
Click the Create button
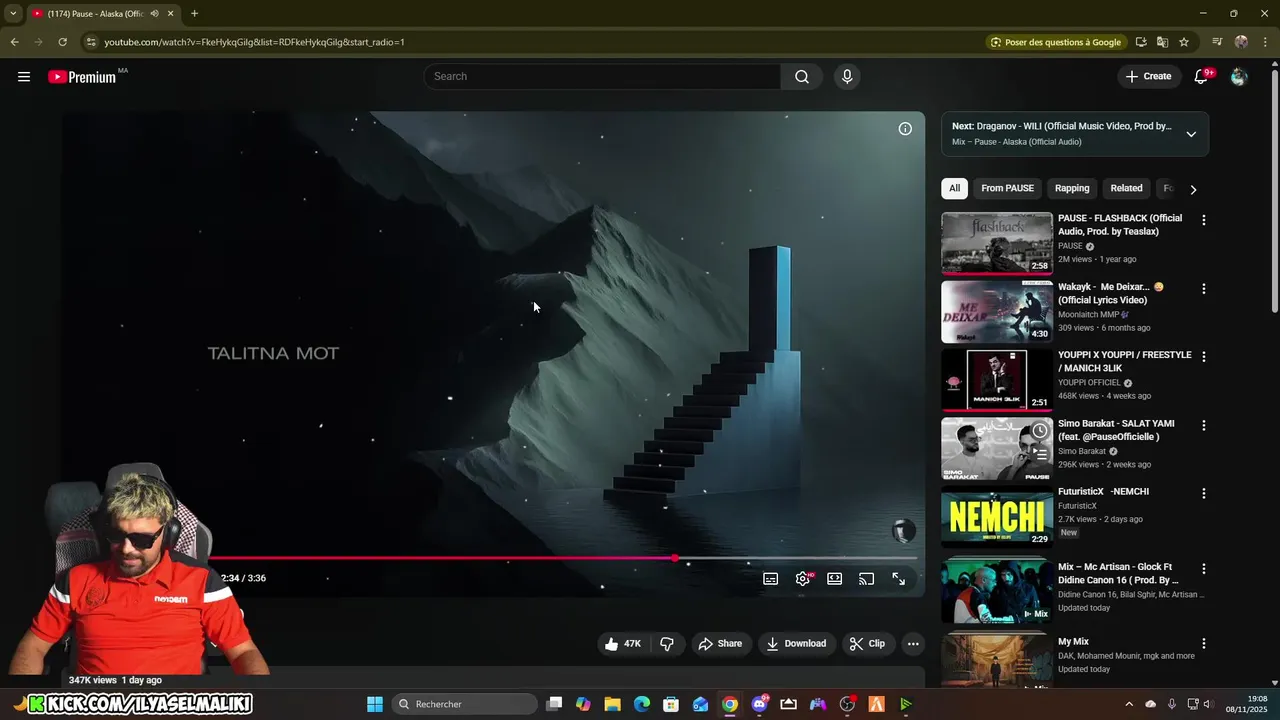(1148, 76)
